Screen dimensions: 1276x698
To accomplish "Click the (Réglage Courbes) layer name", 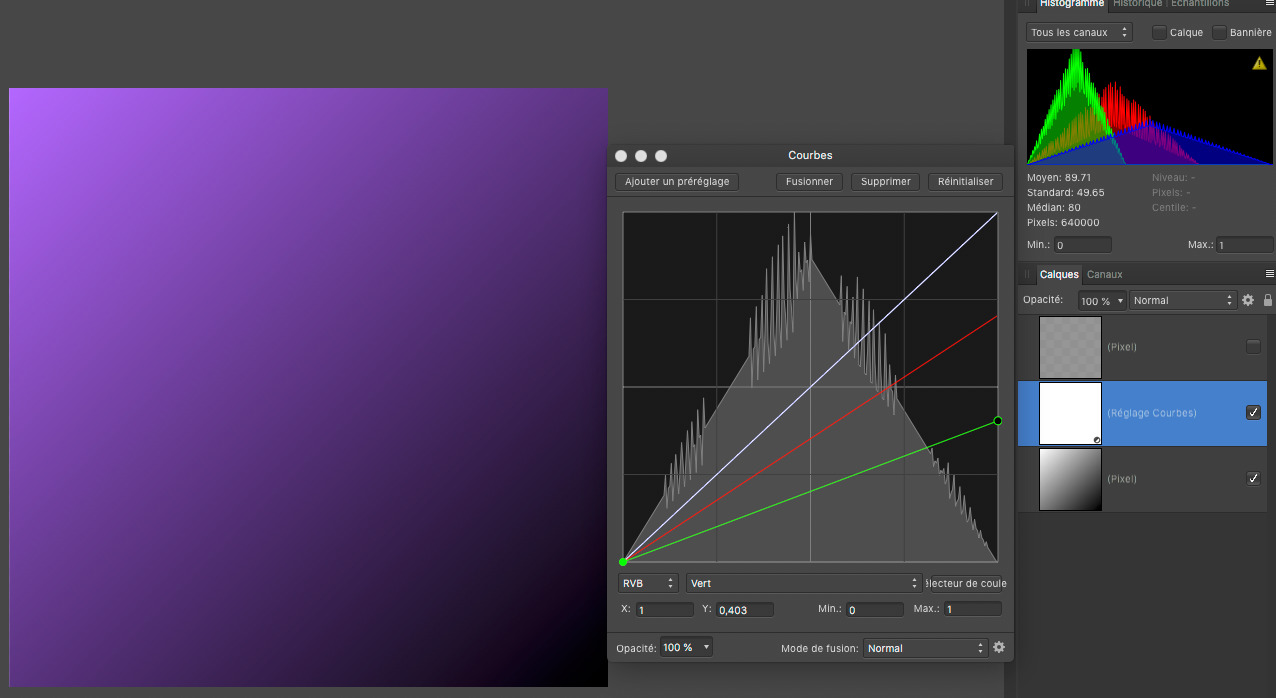I will [1152, 413].
